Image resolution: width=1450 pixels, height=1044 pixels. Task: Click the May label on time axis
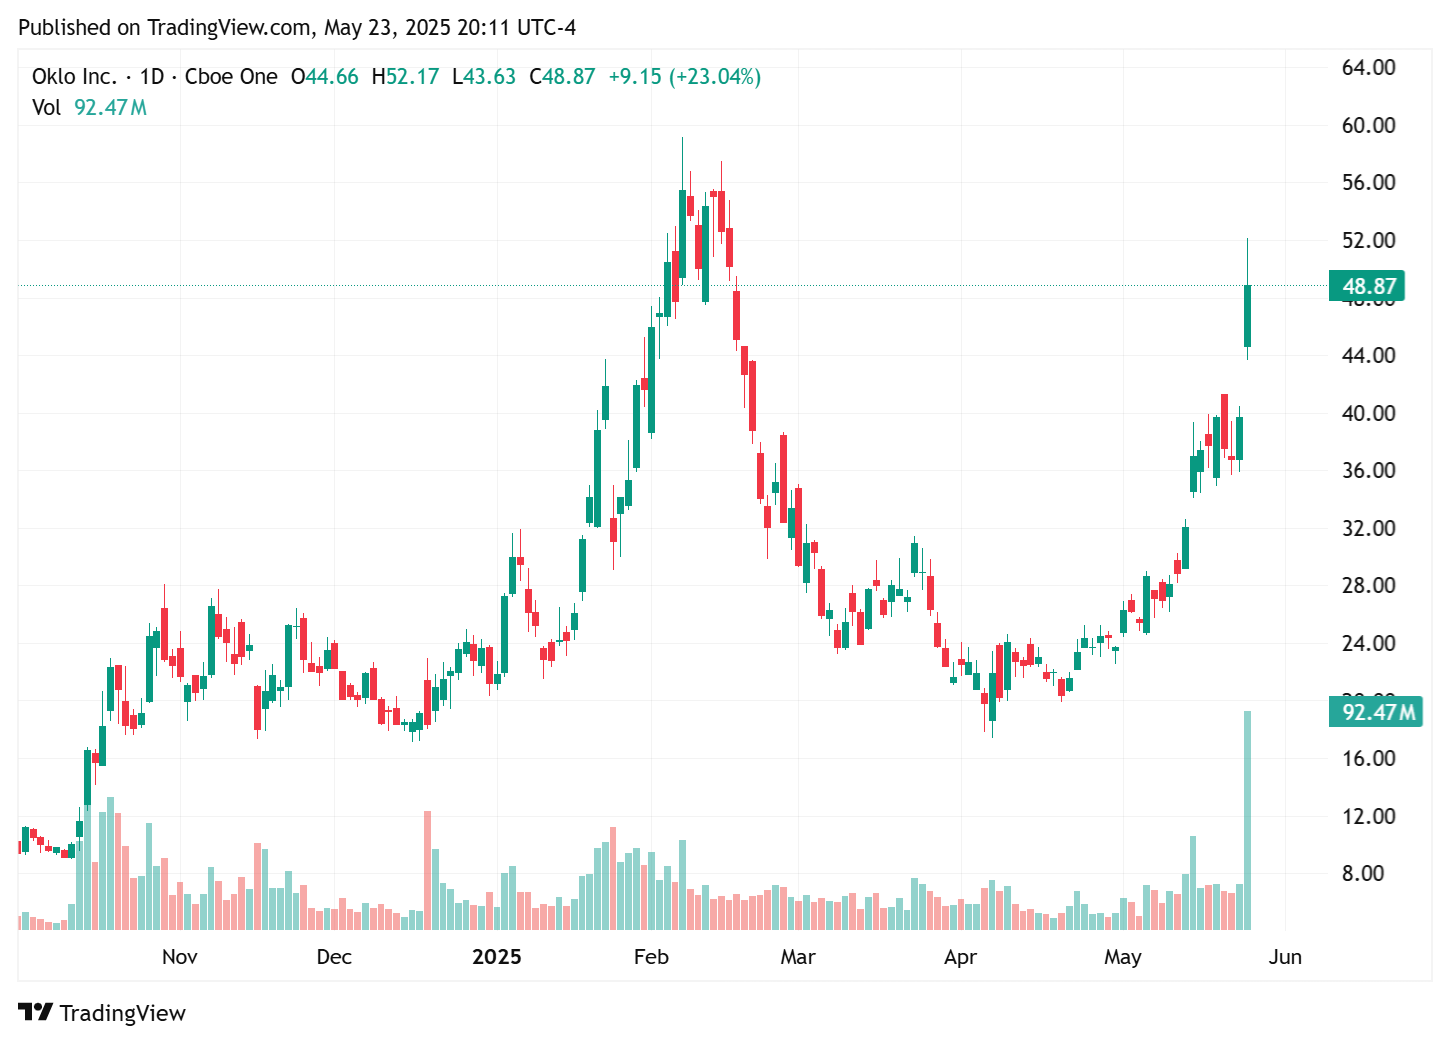(x=1123, y=957)
